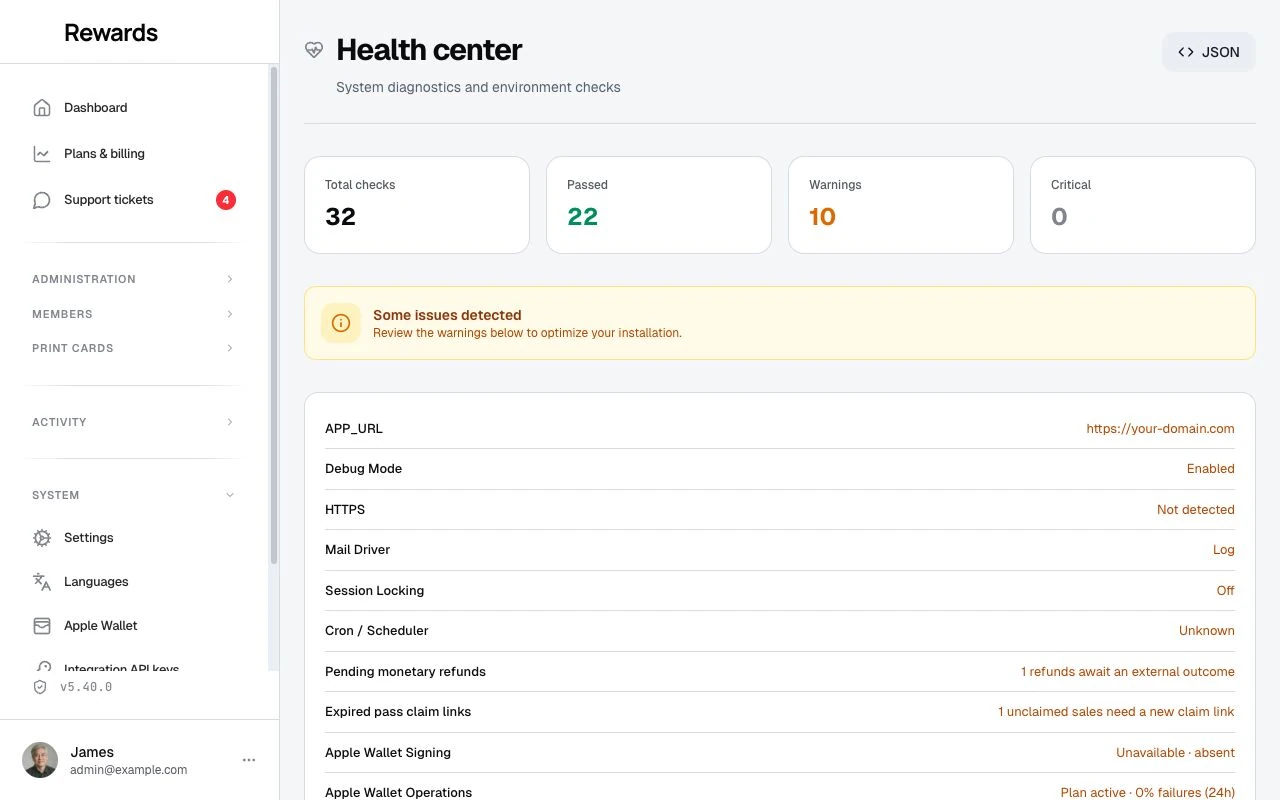Open the Languages menu item
1280x800 pixels.
coord(134,582)
